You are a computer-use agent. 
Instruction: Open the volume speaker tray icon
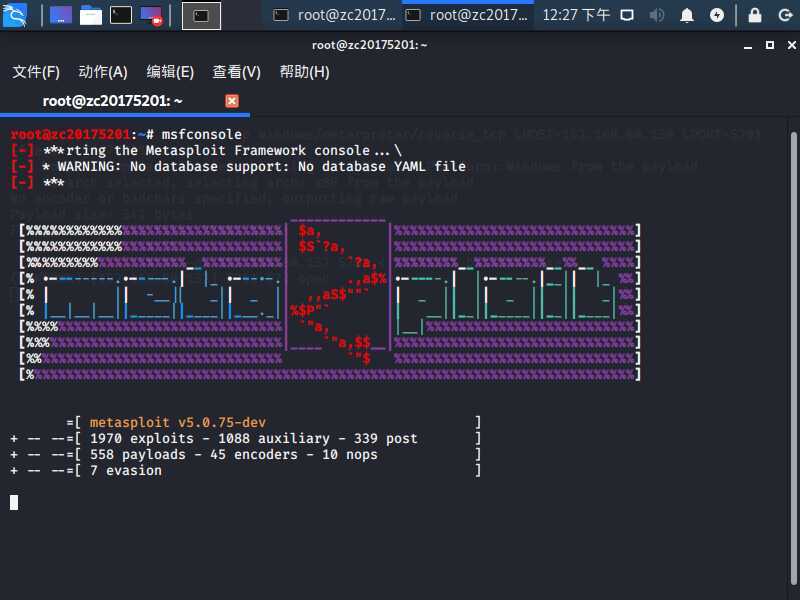(657, 15)
